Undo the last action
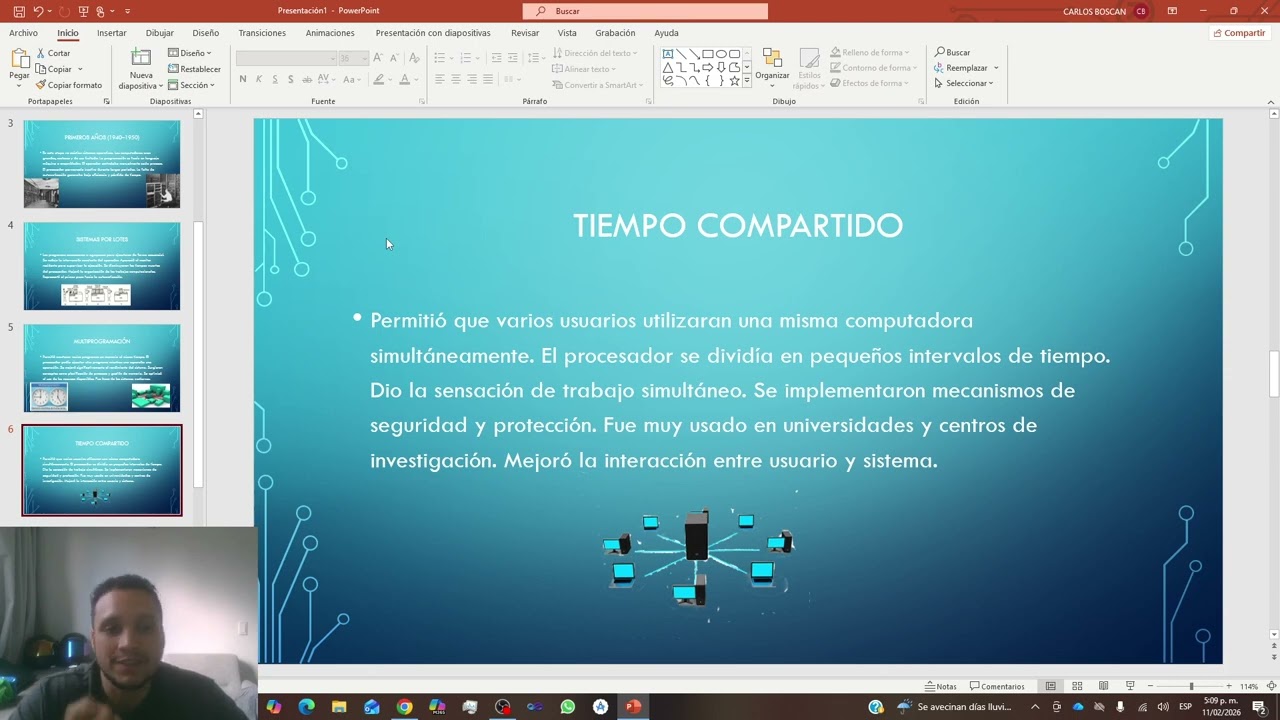Screen dimensions: 1280x720 38,11
